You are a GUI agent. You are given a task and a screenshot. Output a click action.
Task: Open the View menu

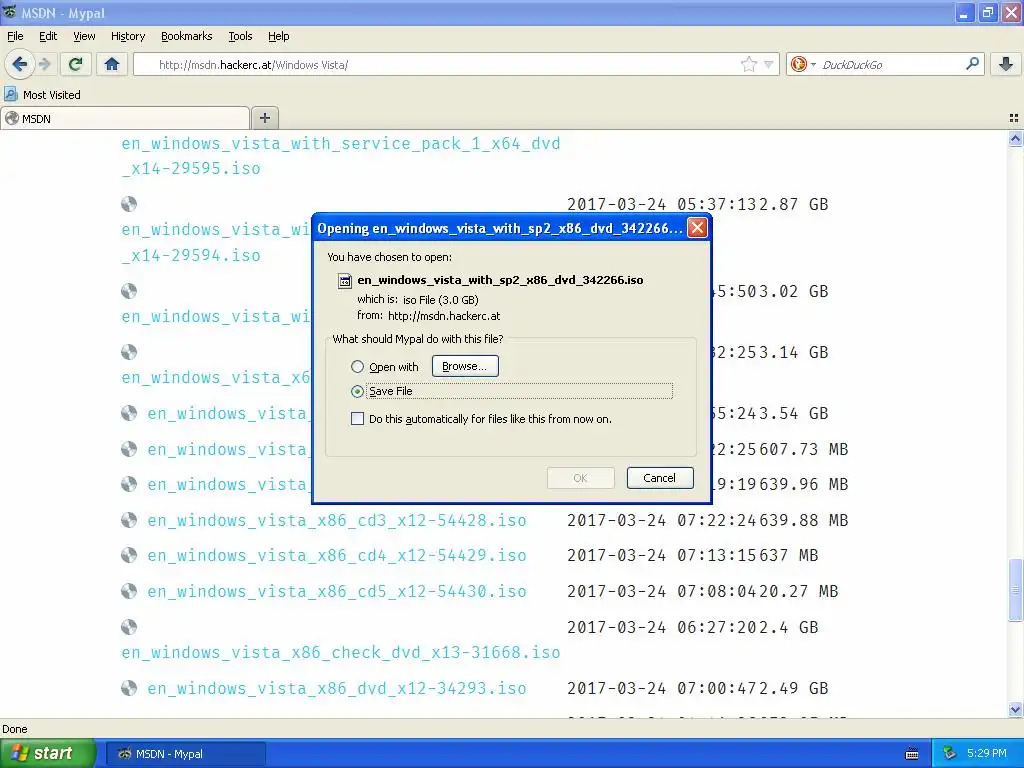(84, 36)
